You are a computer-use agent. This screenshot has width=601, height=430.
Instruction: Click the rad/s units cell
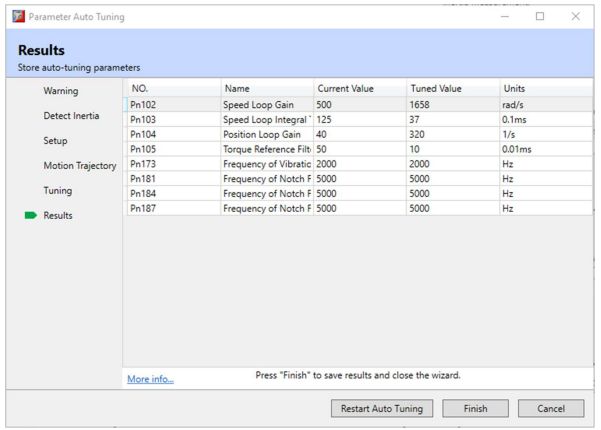tap(546, 105)
